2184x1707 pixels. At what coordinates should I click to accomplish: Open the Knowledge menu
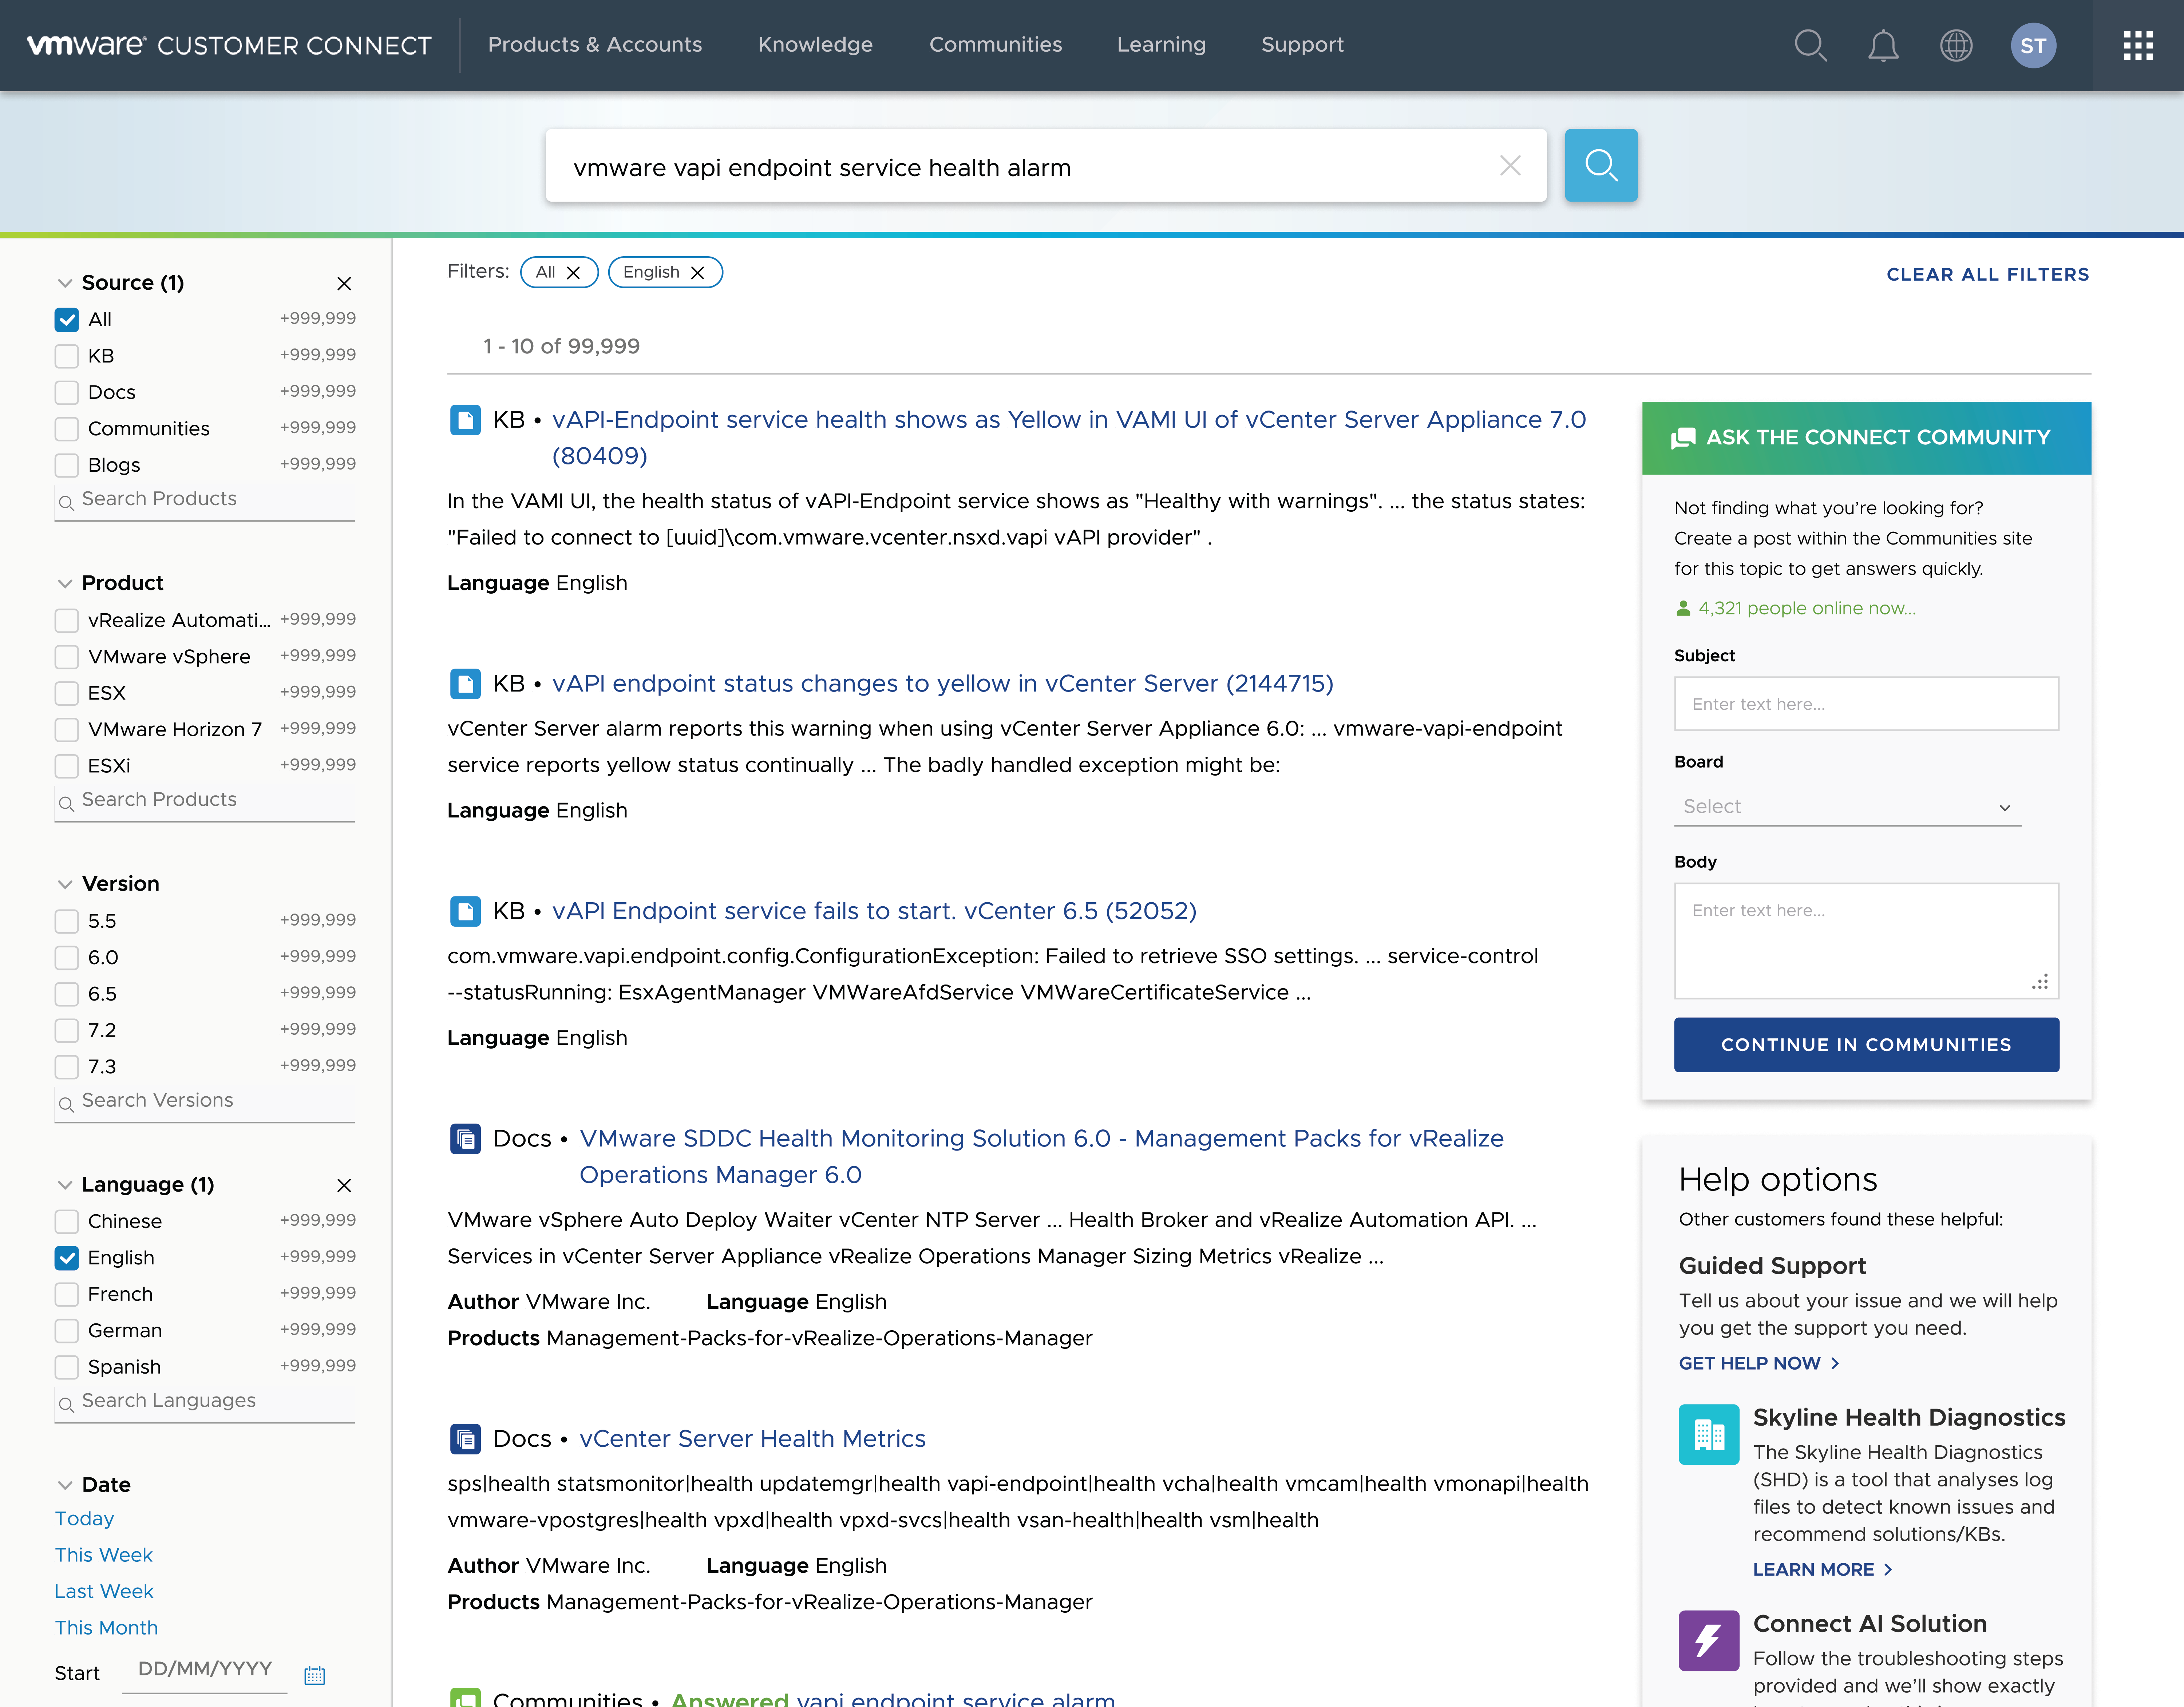815,45
